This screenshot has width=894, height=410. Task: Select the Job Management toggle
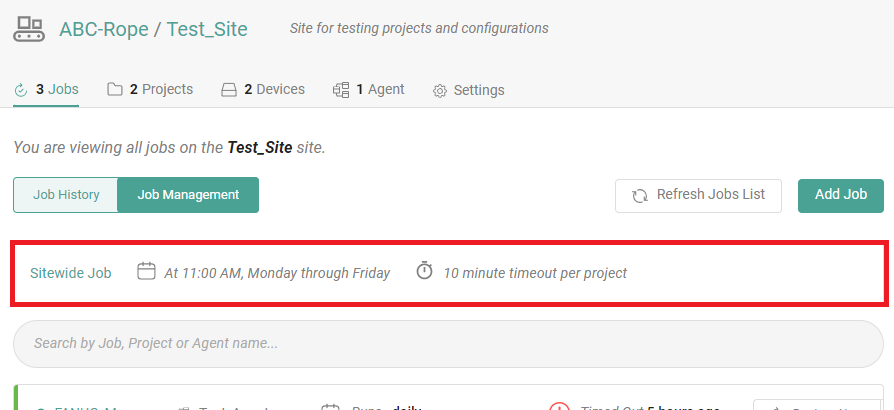(188, 195)
